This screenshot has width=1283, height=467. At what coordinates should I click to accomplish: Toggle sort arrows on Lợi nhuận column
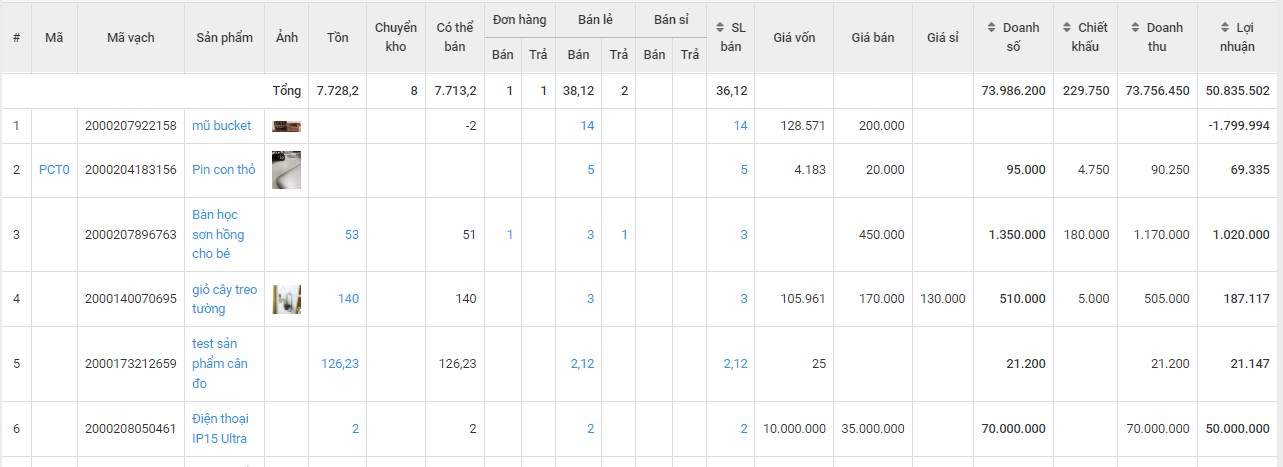click(x=1226, y=28)
